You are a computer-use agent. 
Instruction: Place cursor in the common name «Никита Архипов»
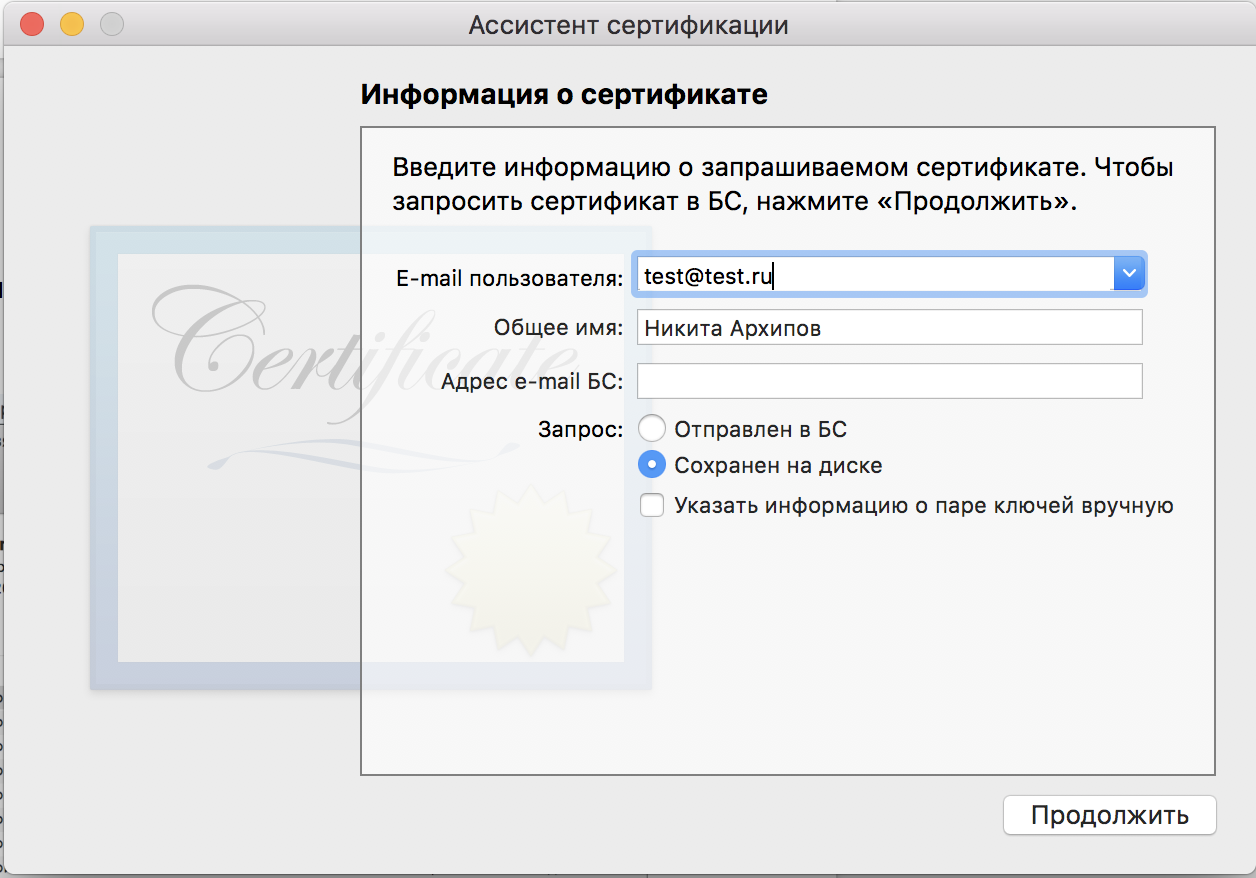889,327
